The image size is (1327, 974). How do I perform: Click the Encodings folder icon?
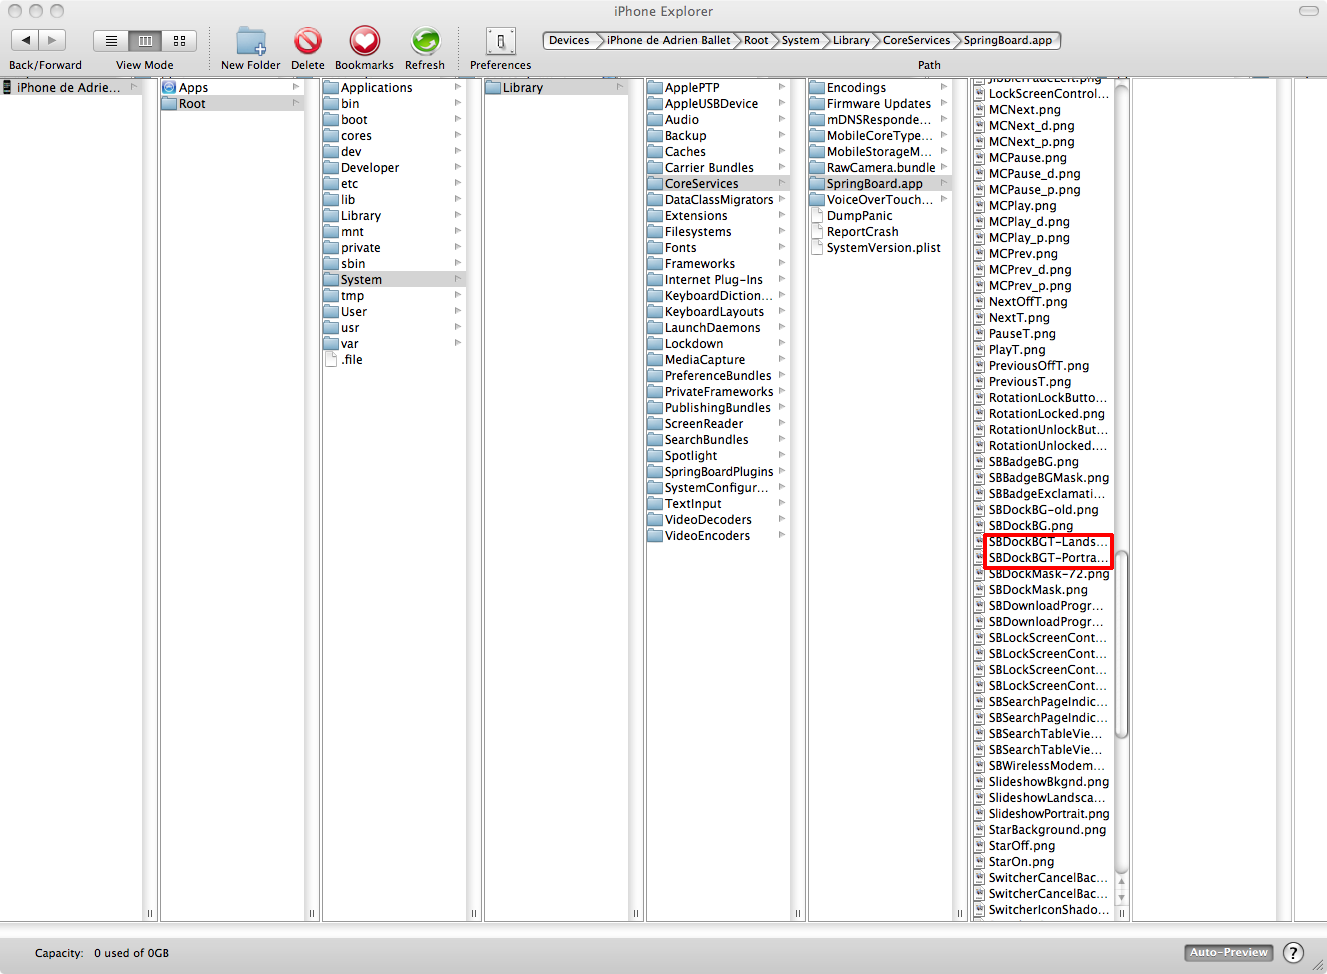click(817, 88)
